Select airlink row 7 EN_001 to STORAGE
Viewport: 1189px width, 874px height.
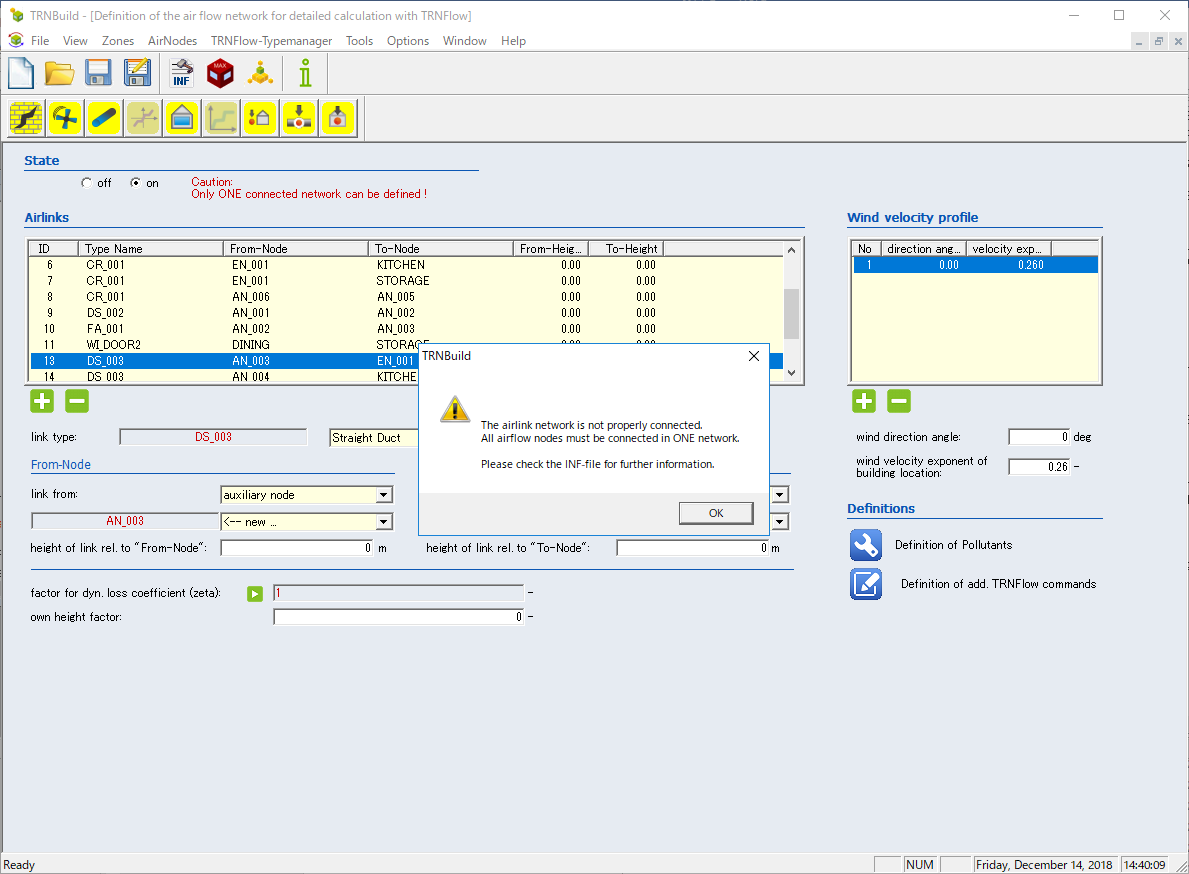pyautogui.click(x=406, y=280)
